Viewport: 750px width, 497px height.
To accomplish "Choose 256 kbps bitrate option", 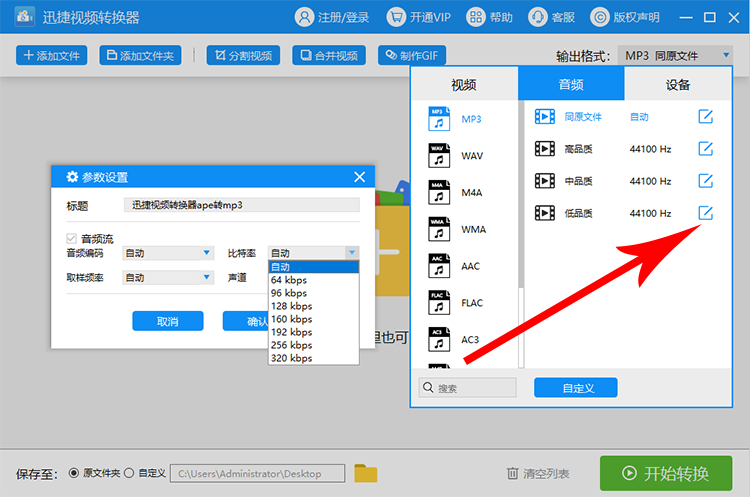I will pyautogui.click(x=313, y=345).
